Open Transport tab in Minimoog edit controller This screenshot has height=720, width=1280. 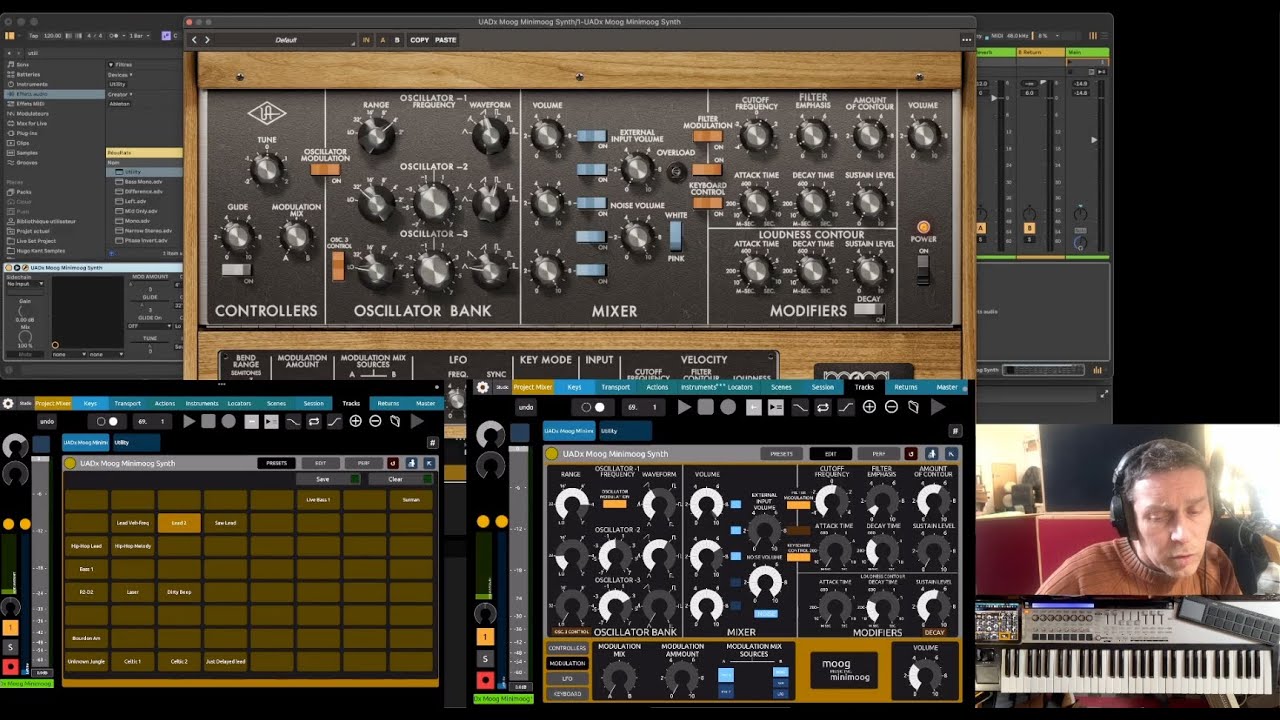pos(615,387)
